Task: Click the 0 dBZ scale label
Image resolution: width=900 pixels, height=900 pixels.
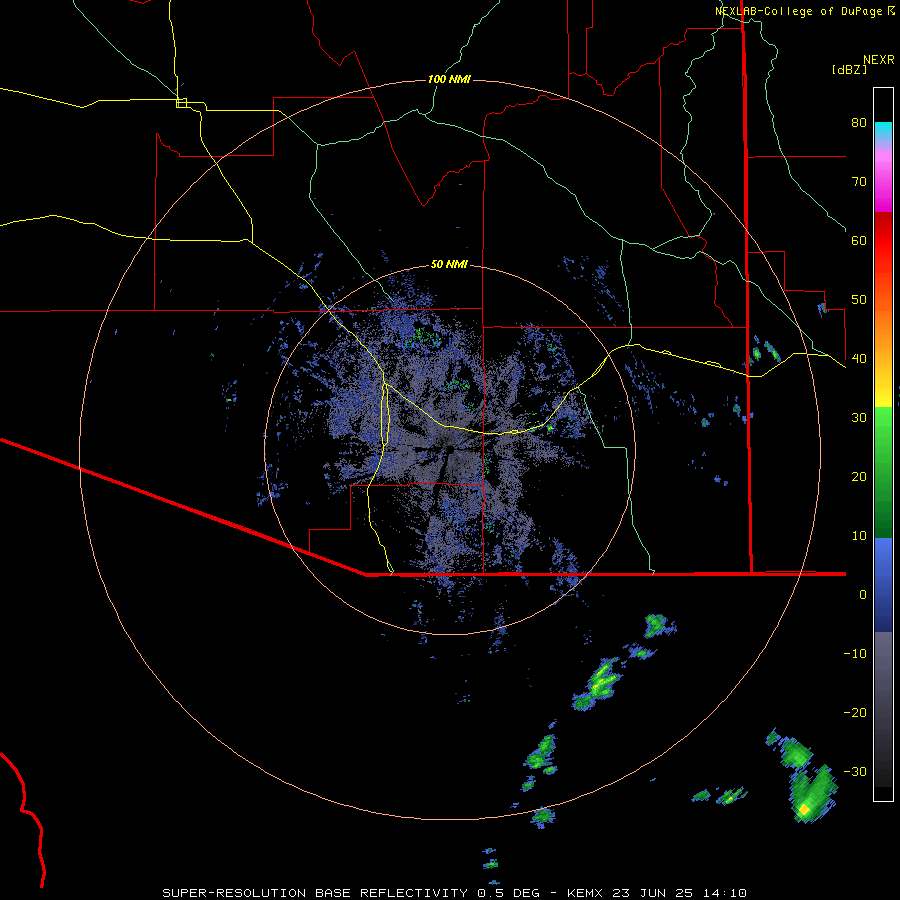Action: point(863,595)
